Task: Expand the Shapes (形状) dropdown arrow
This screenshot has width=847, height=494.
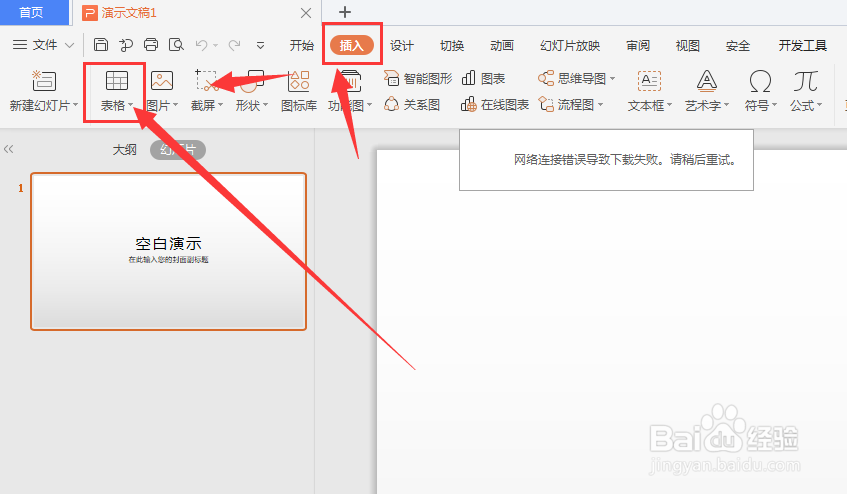Action: (x=265, y=105)
